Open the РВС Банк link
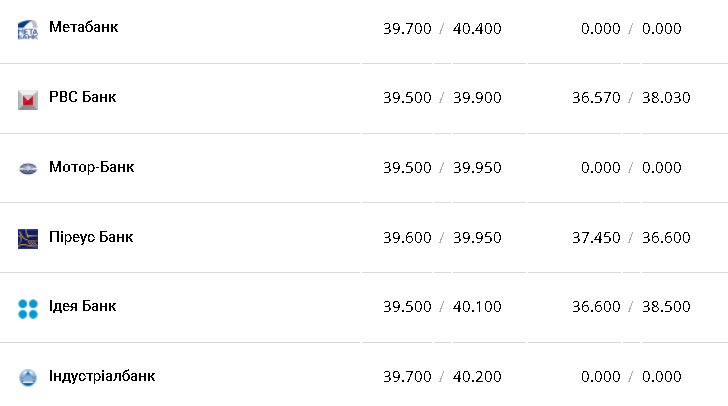The height and width of the screenshot is (406, 728). coord(82,98)
